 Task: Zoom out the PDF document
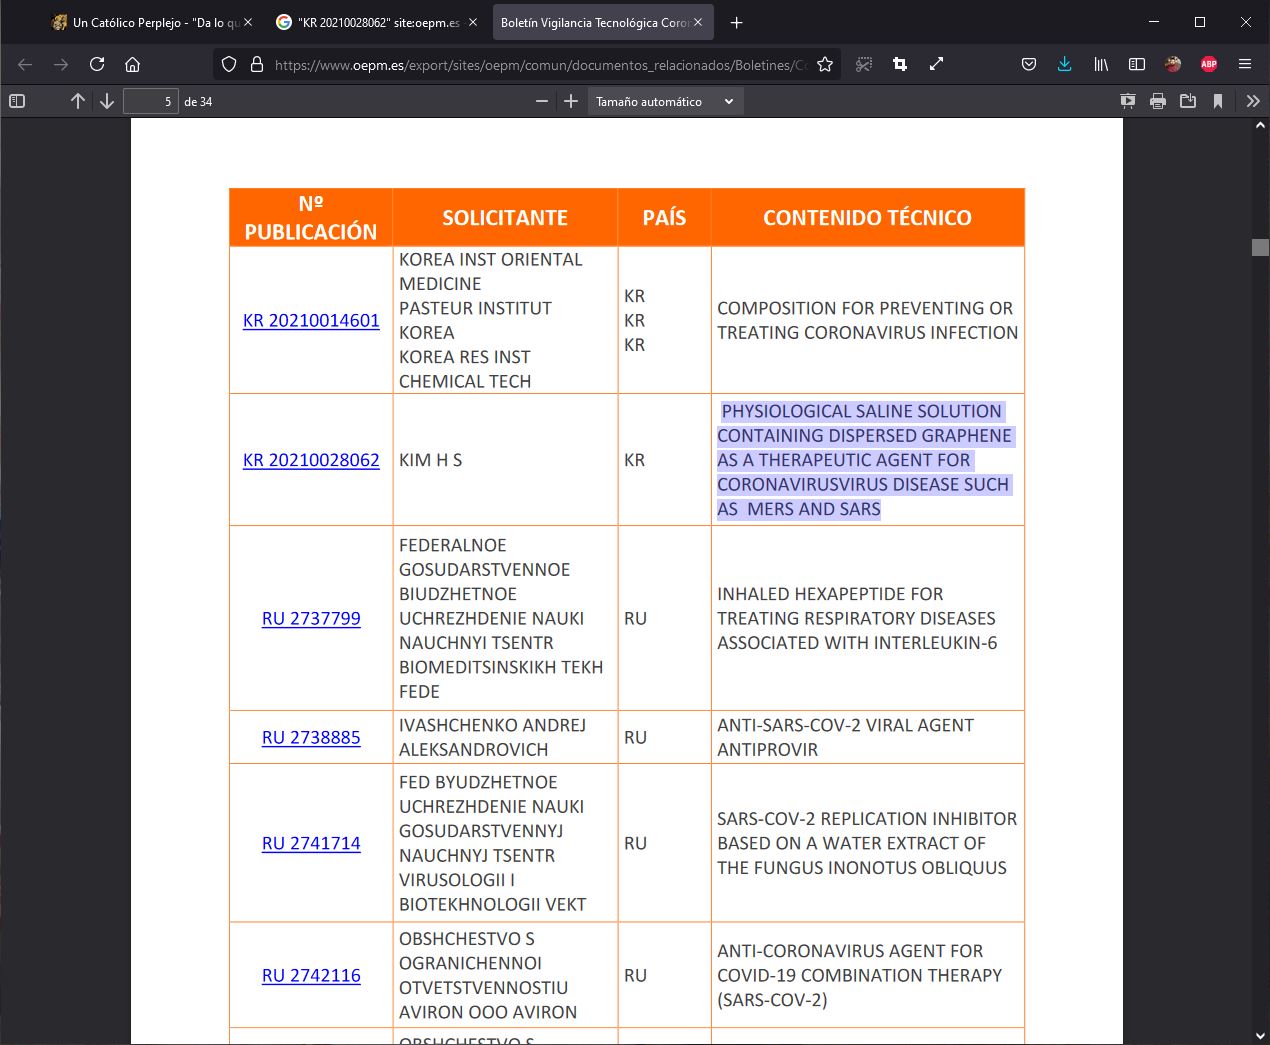point(542,101)
